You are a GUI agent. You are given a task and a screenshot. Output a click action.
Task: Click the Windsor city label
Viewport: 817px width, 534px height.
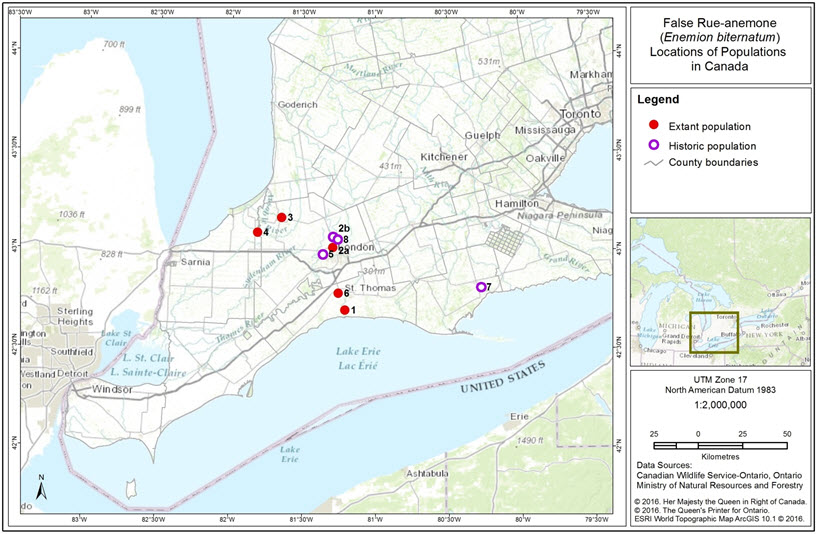pyautogui.click(x=112, y=389)
